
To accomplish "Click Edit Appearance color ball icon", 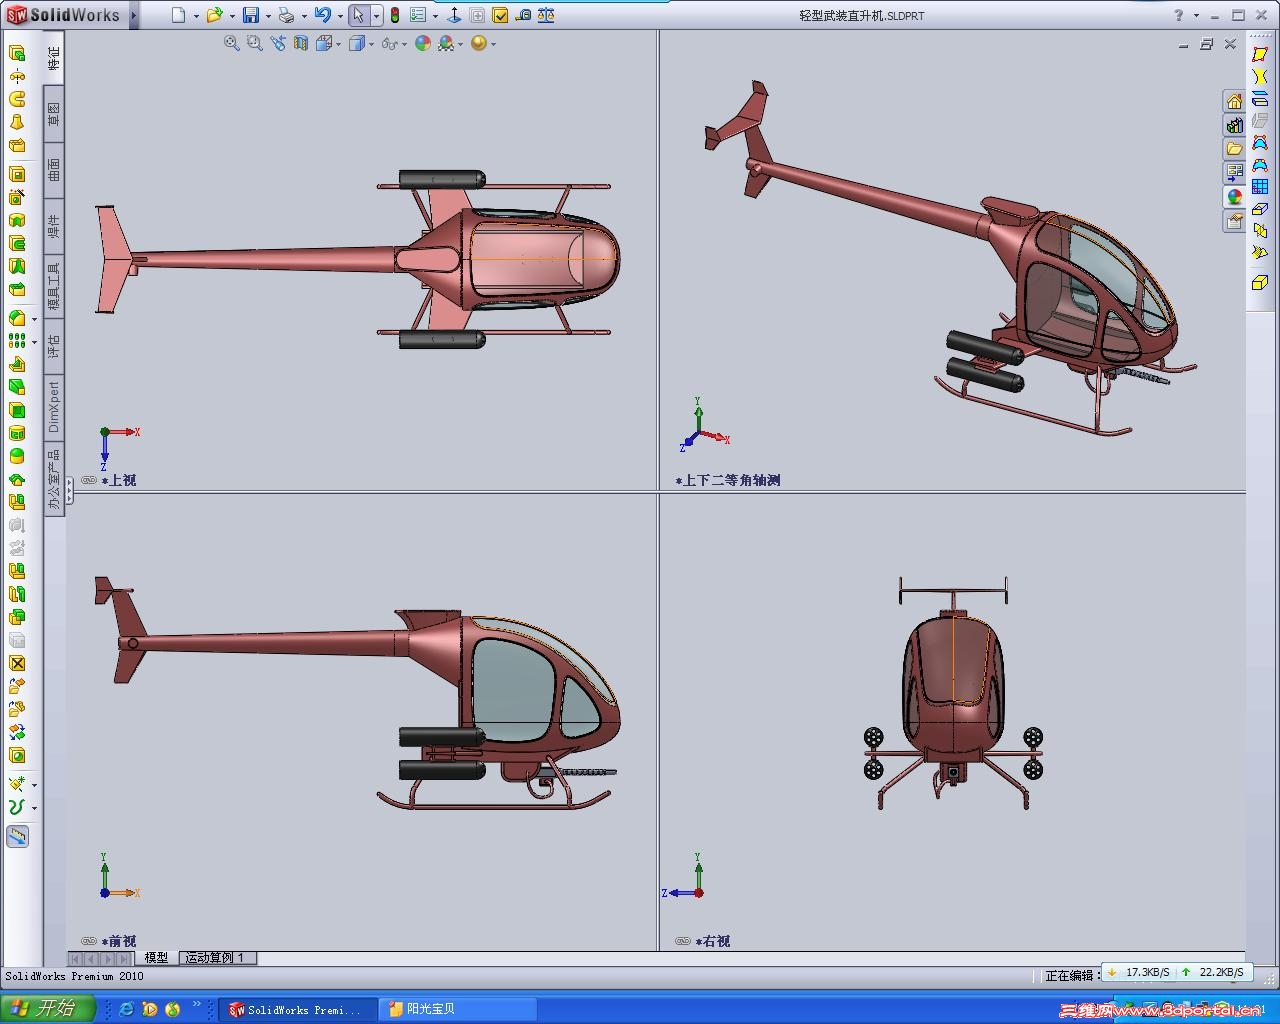I will click(x=423, y=43).
